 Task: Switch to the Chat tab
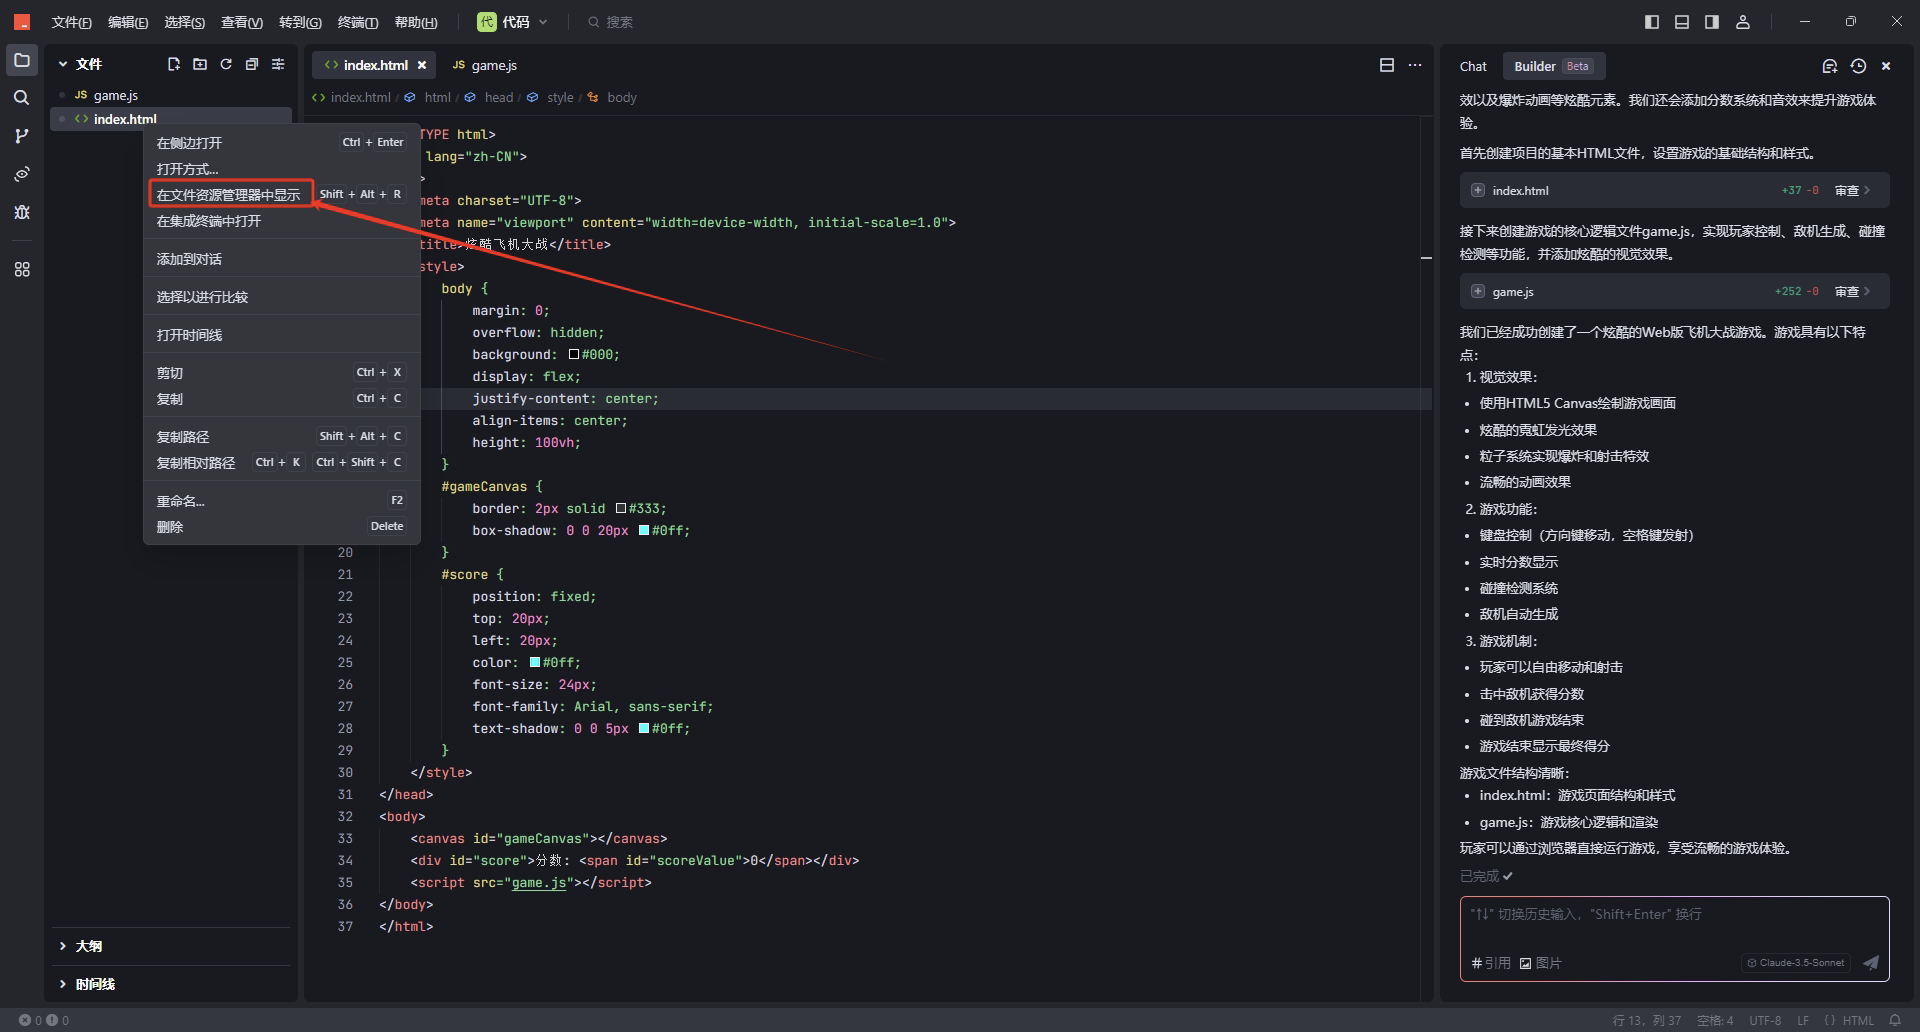pos(1472,66)
